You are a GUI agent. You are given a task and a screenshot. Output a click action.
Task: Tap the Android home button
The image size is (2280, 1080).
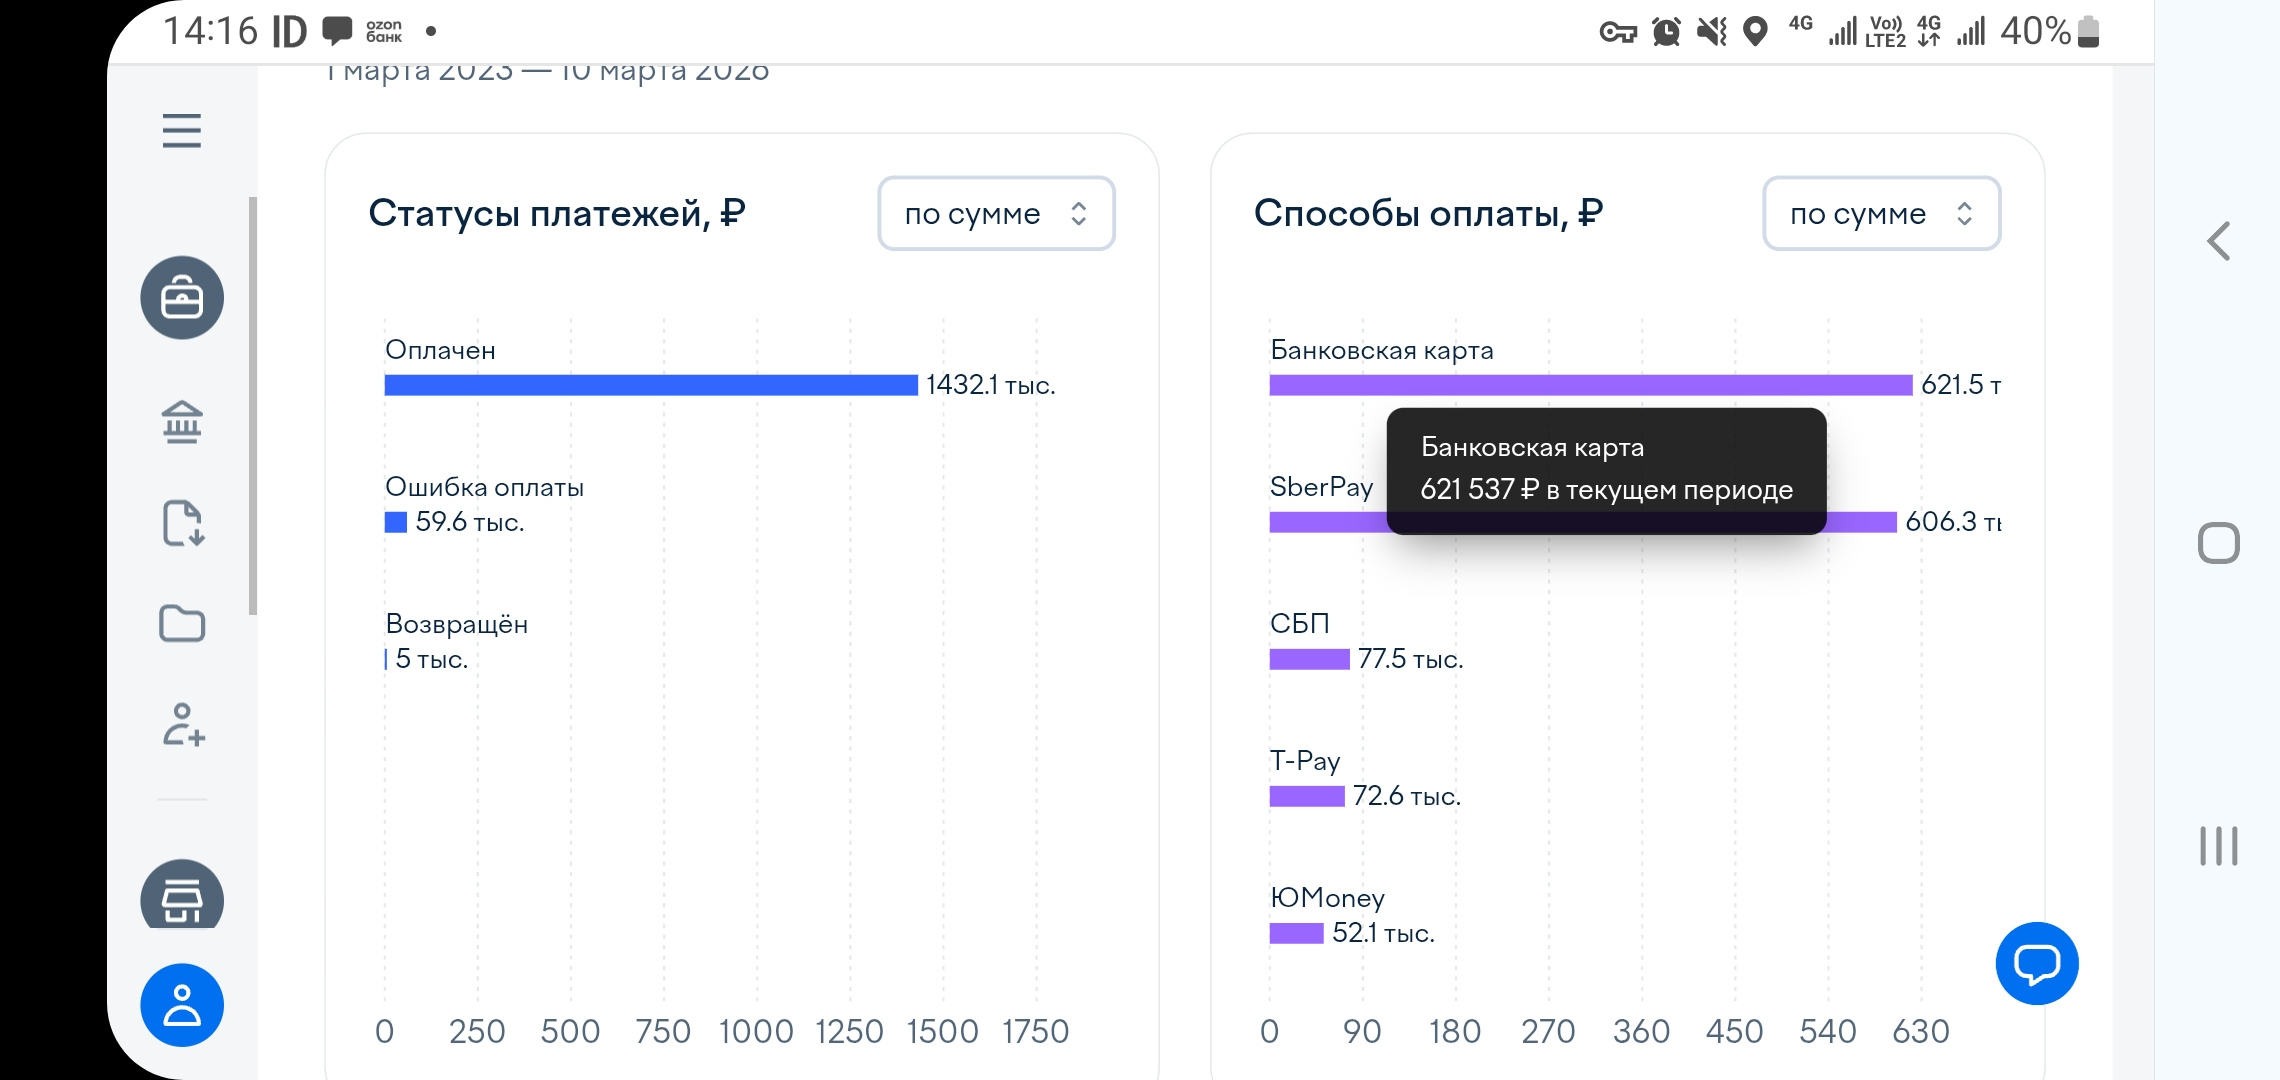point(2218,544)
